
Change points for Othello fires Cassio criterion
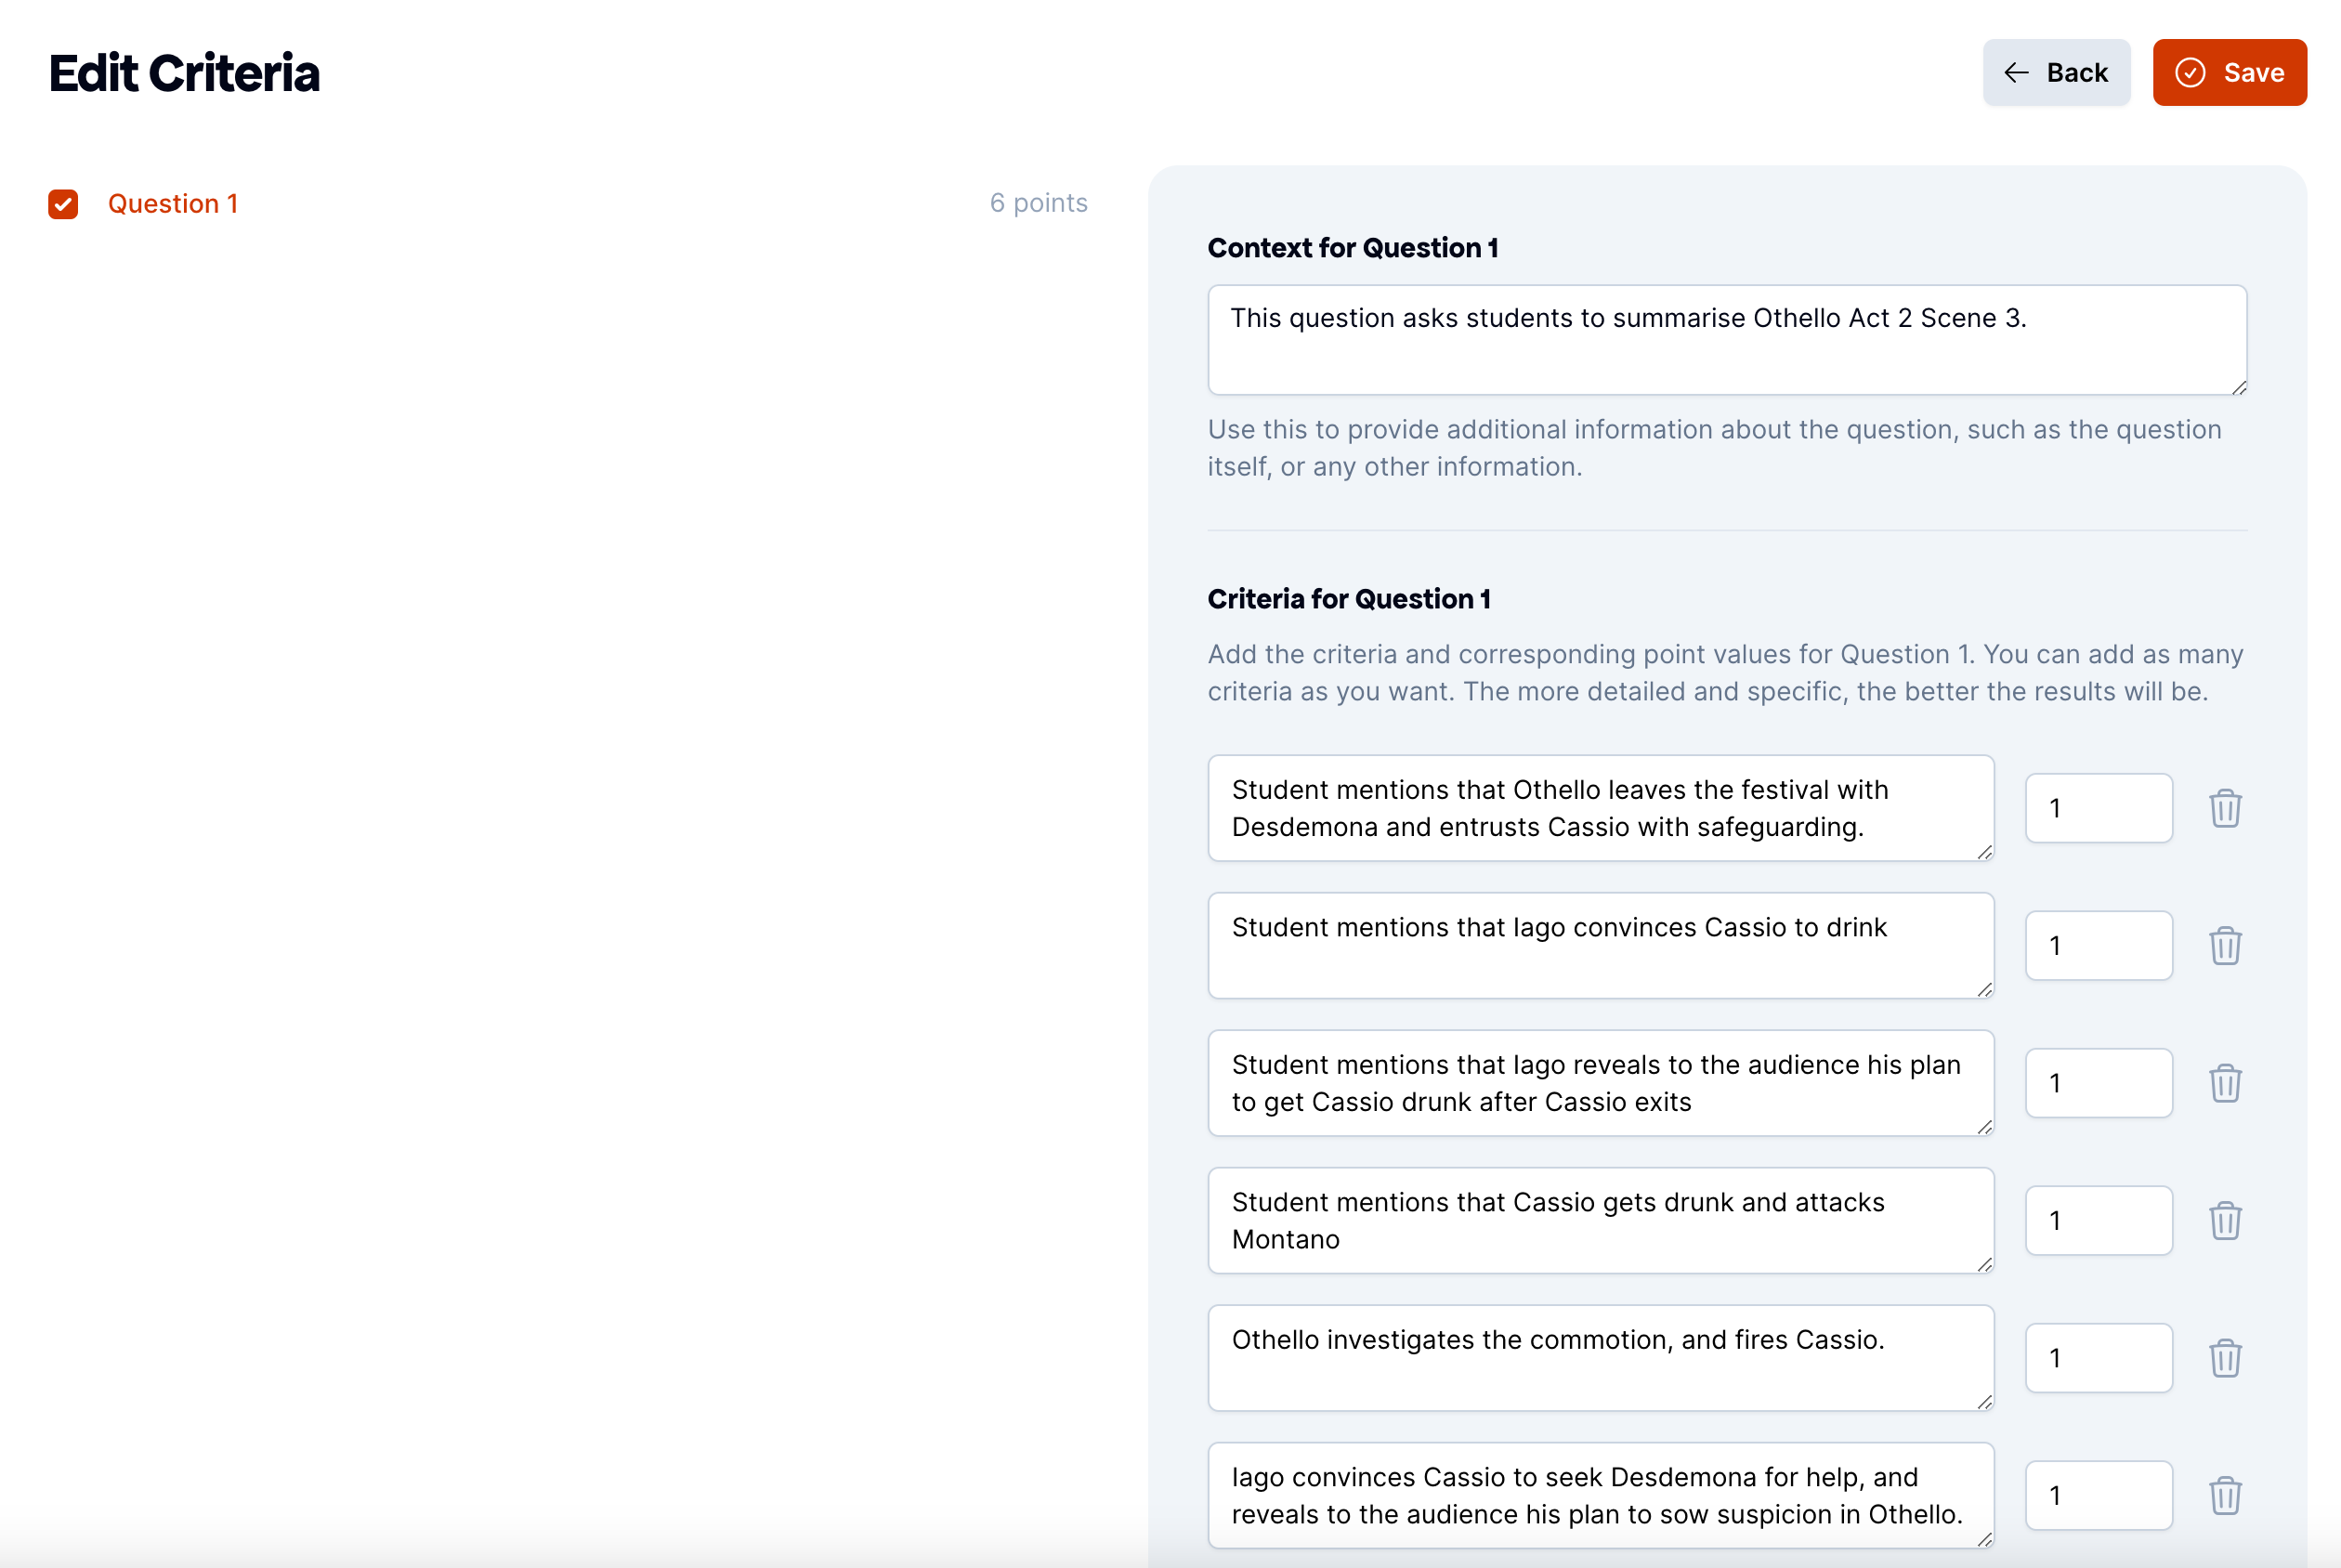click(x=2098, y=1358)
